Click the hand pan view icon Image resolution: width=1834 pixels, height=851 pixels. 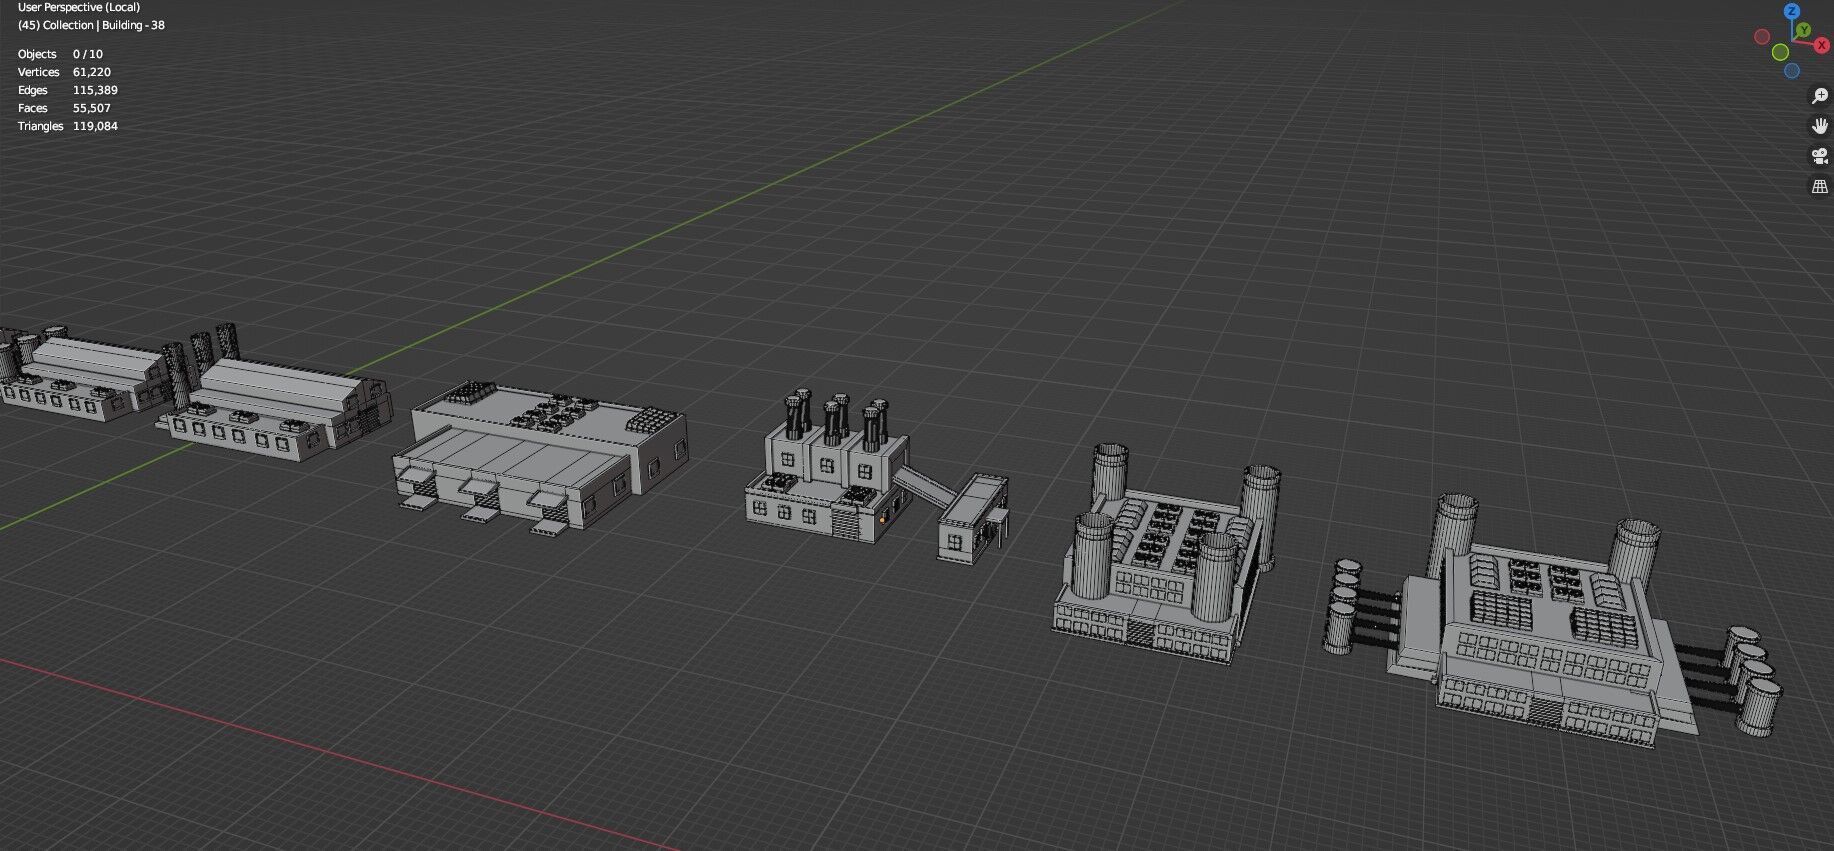(1820, 126)
